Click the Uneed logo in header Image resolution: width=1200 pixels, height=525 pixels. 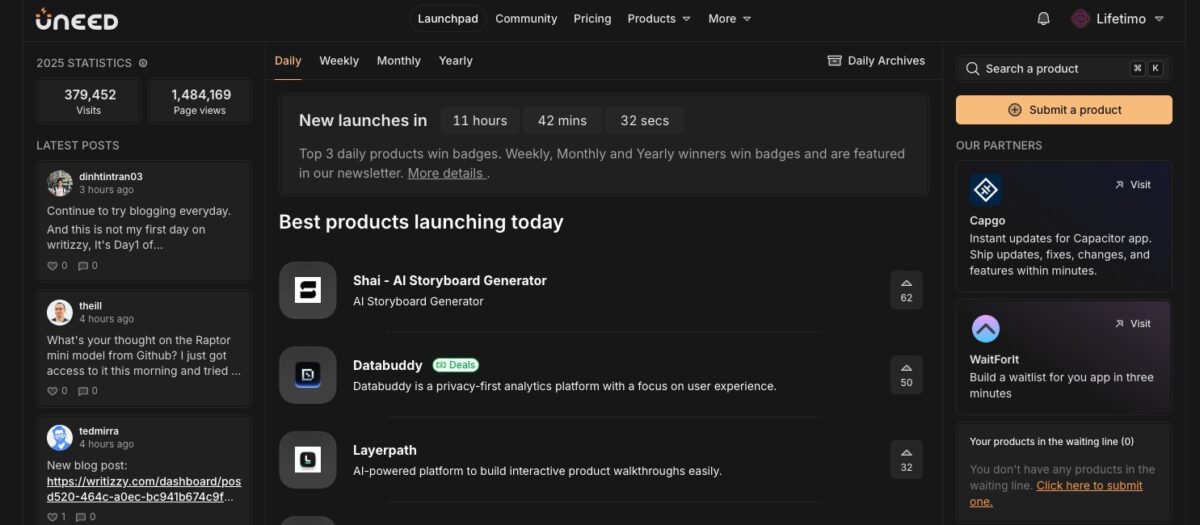[x=77, y=19]
